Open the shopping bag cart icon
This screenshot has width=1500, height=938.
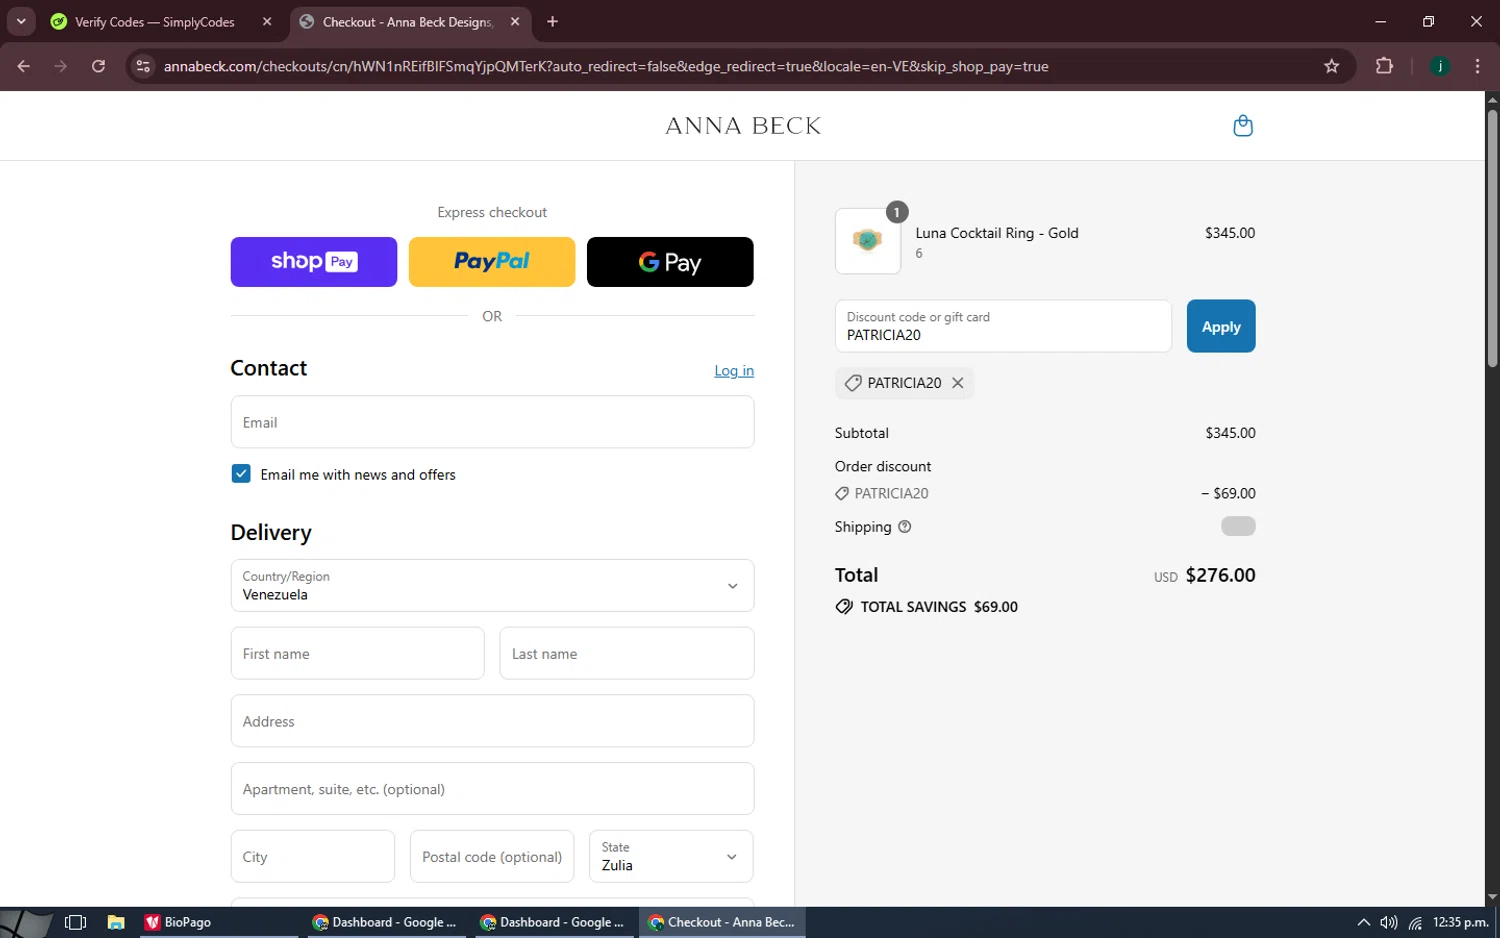tap(1243, 126)
